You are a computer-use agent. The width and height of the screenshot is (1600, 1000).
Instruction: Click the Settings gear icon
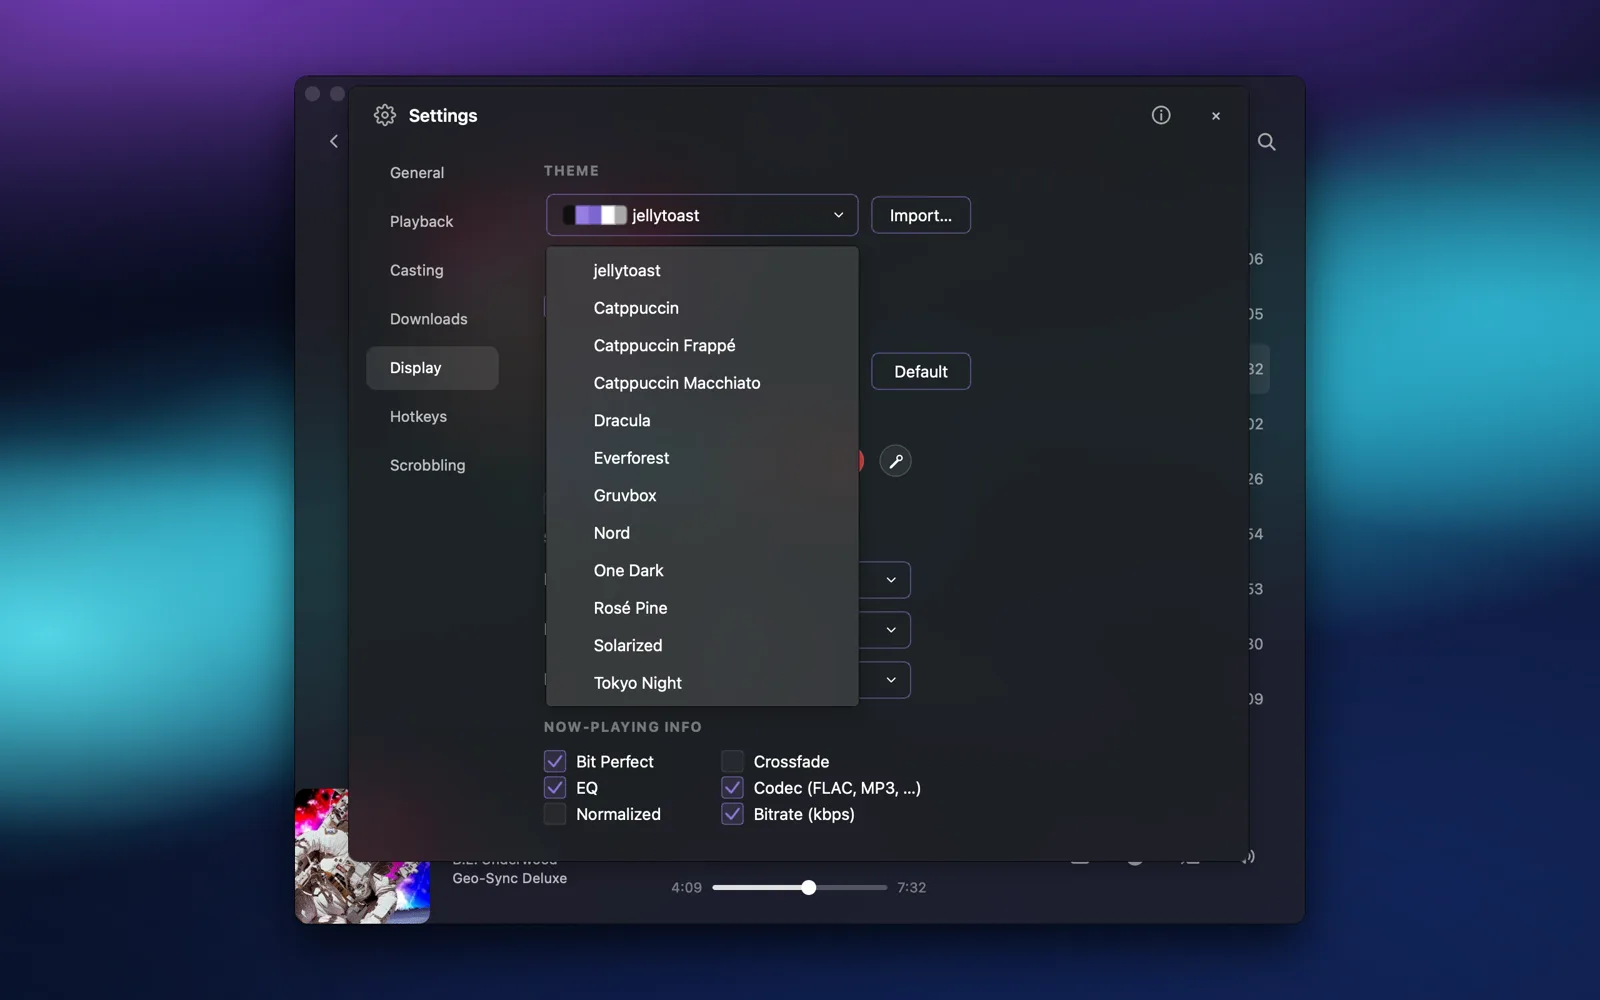(x=385, y=115)
